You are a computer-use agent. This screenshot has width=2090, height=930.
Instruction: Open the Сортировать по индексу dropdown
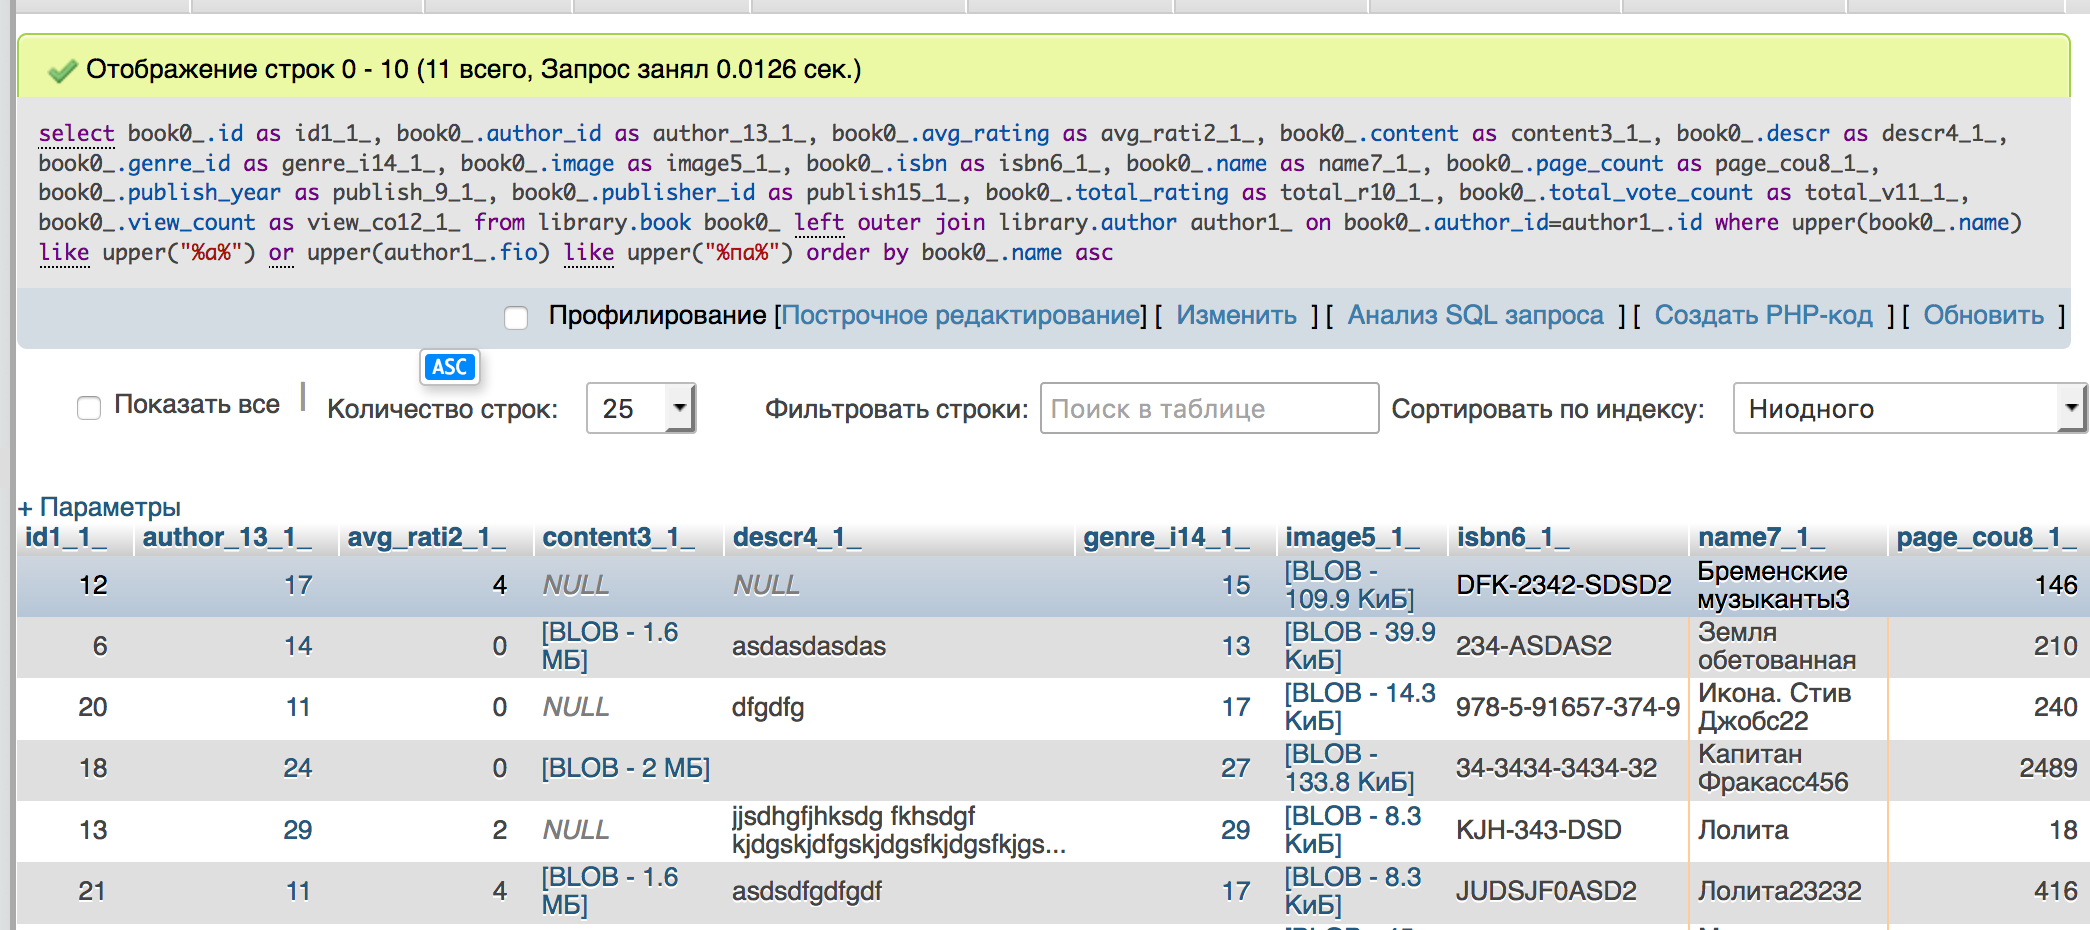pyautogui.click(x=1909, y=408)
